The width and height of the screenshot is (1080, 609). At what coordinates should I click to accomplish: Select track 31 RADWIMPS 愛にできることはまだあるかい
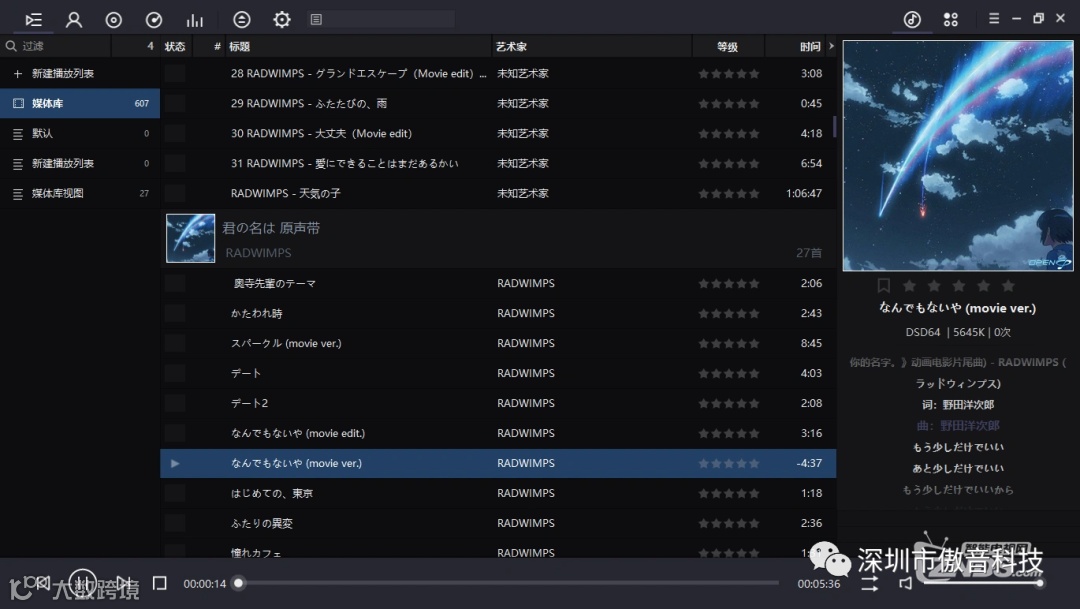tap(499, 163)
